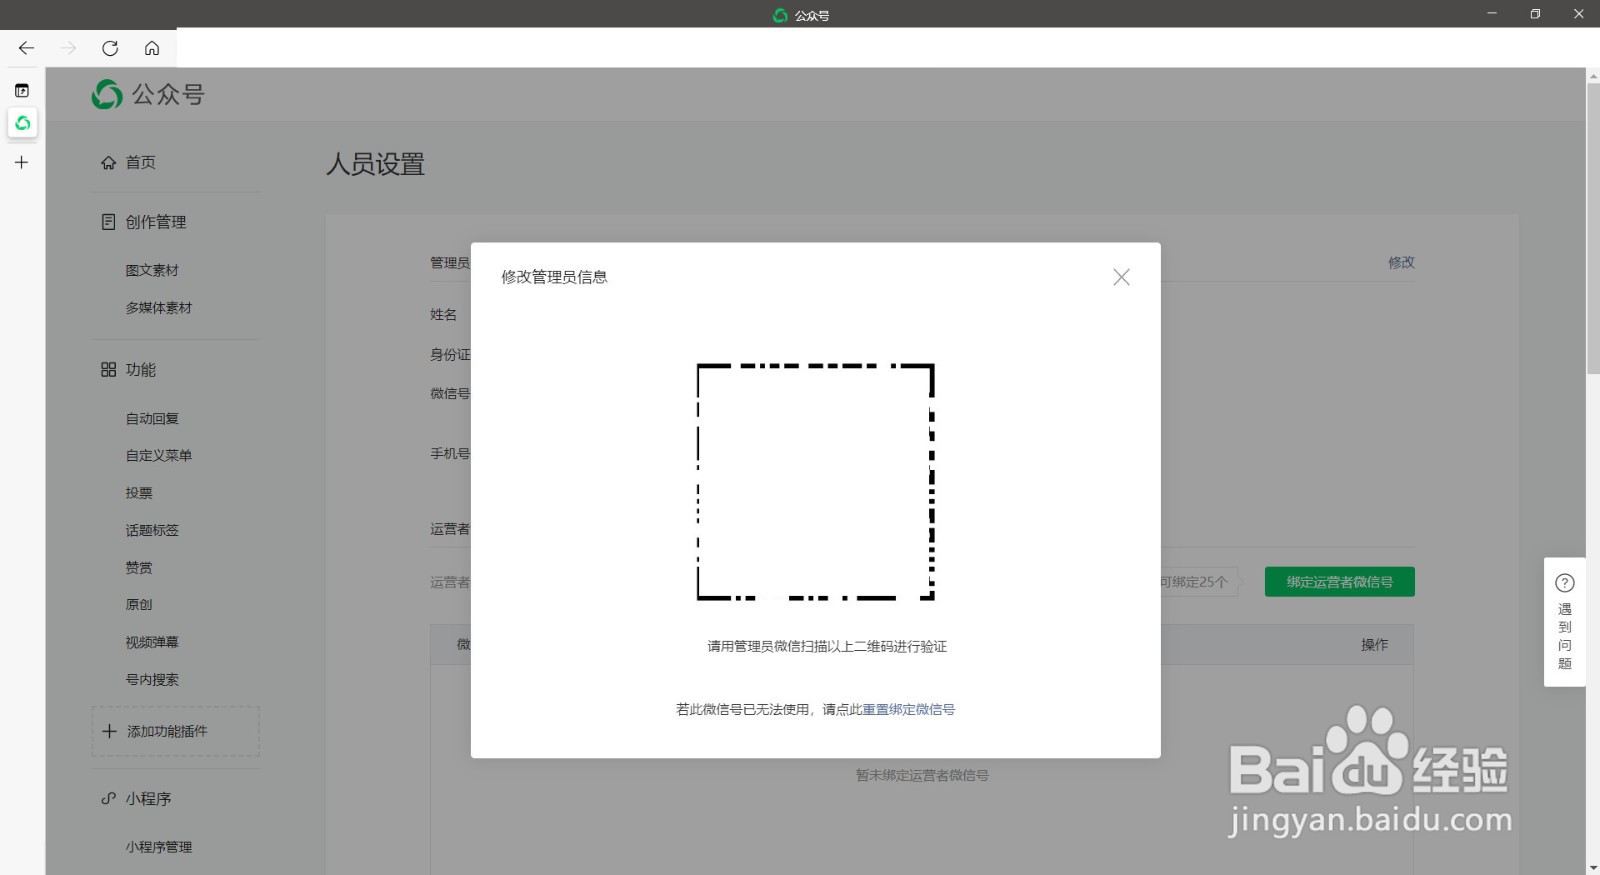This screenshot has width=1600, height=875.
Task: Select 原创 in the sidebar
Action: click(139, 604)
